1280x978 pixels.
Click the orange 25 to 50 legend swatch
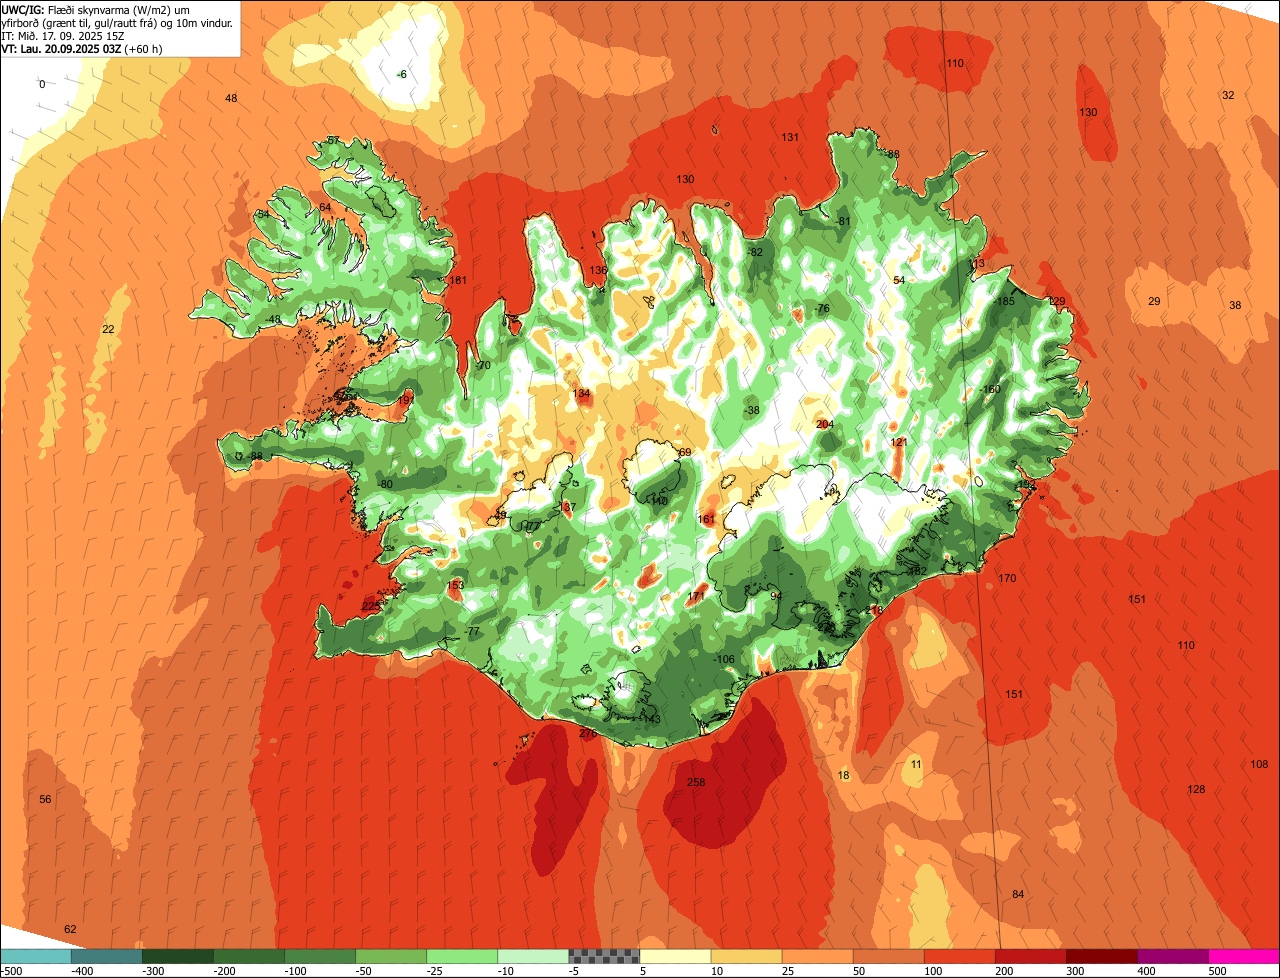[817, 956]
